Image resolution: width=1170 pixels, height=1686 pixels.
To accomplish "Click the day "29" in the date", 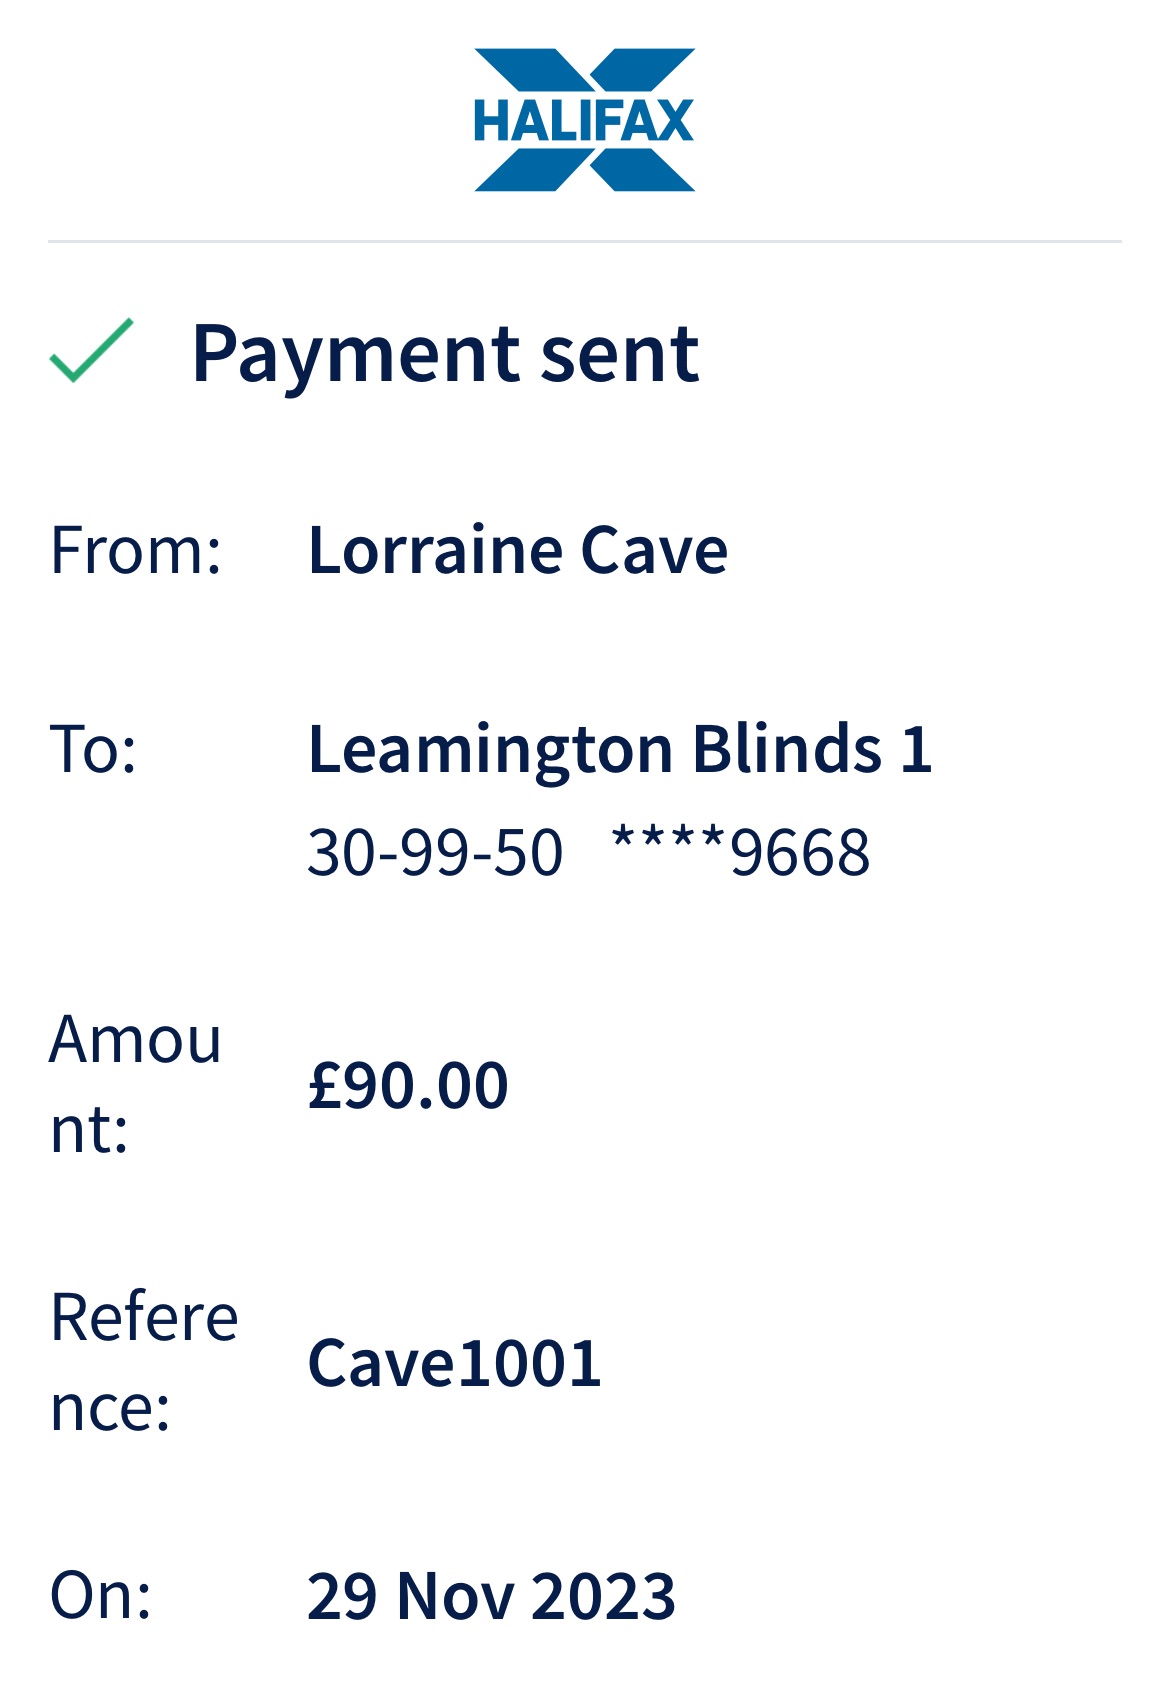I will (341, 1596).
